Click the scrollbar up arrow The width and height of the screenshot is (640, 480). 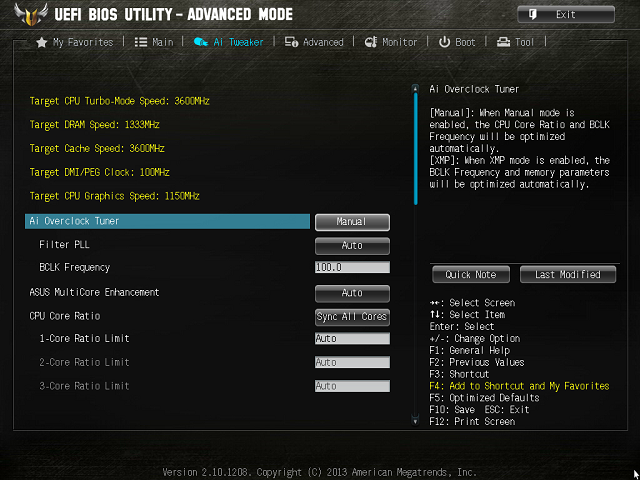coord(415,89)
